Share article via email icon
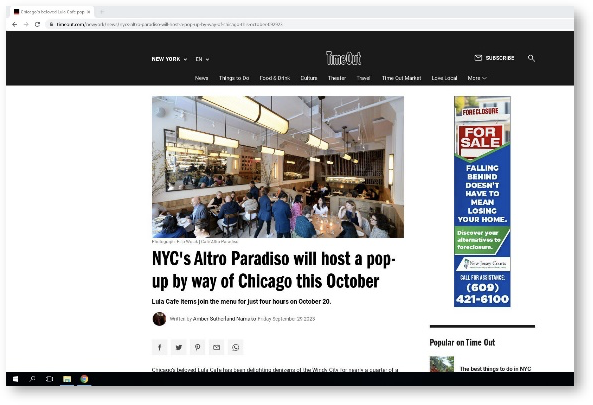593x405 pixels. tap(216, 347)
